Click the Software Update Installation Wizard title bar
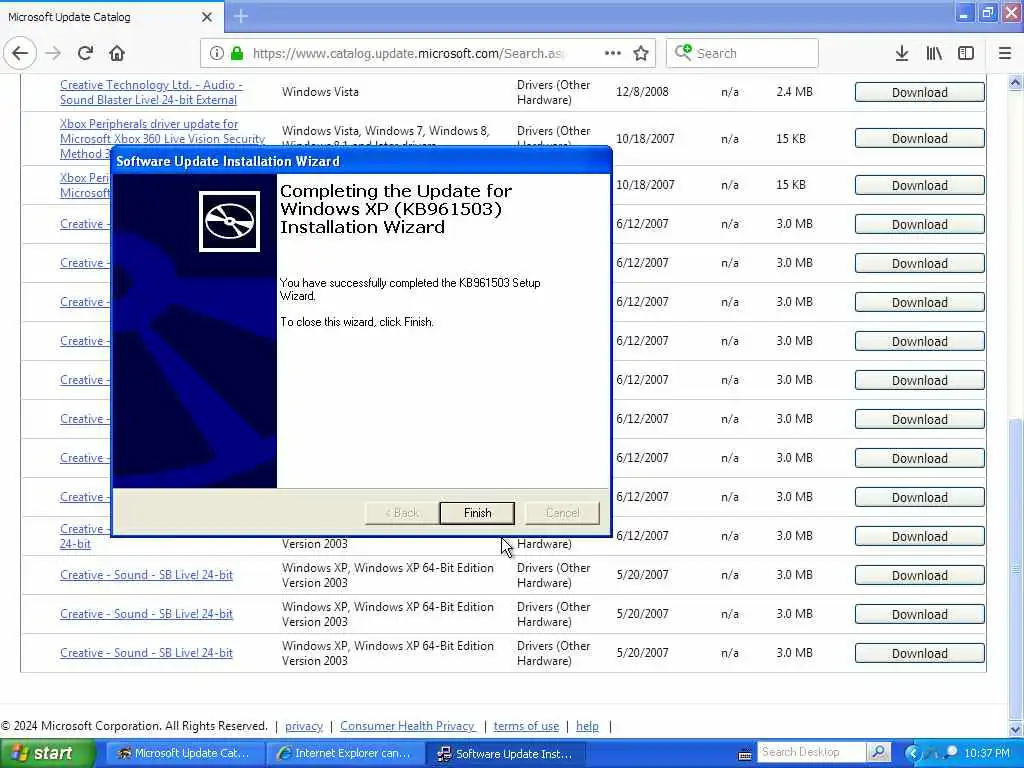 pos(361,161)
